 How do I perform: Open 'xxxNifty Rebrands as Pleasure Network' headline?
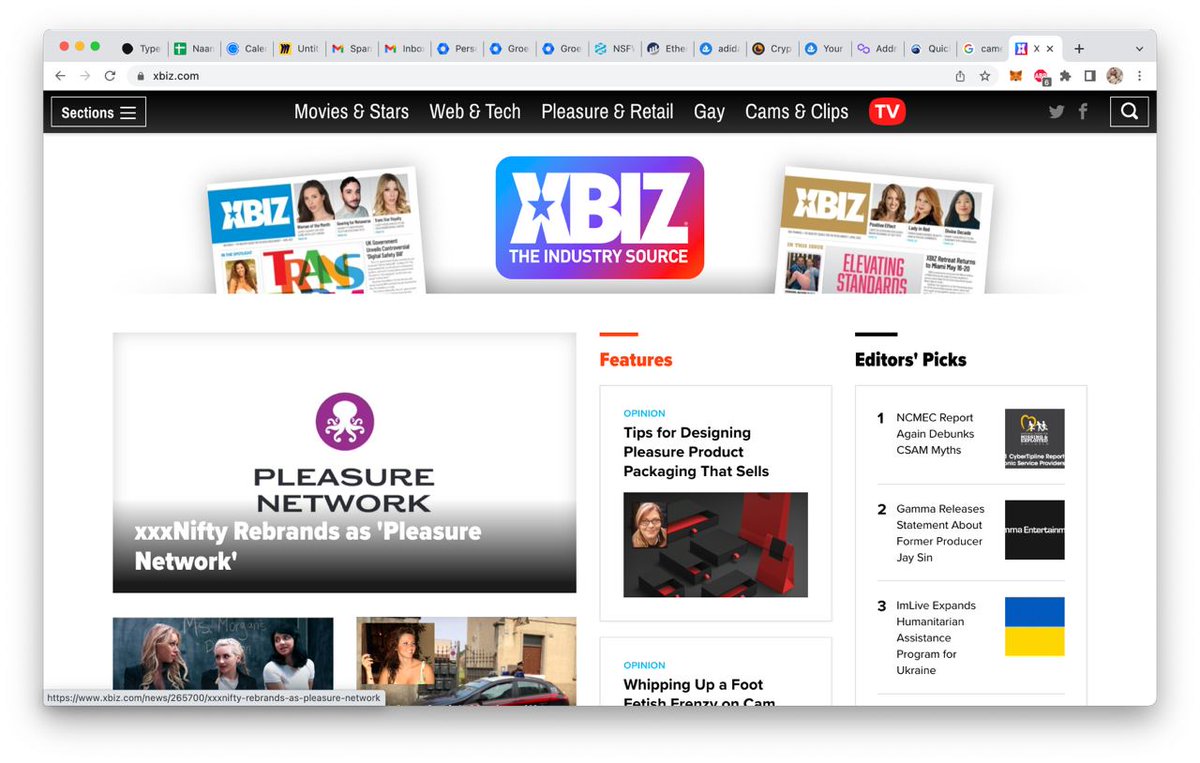(x=308, y=546)
